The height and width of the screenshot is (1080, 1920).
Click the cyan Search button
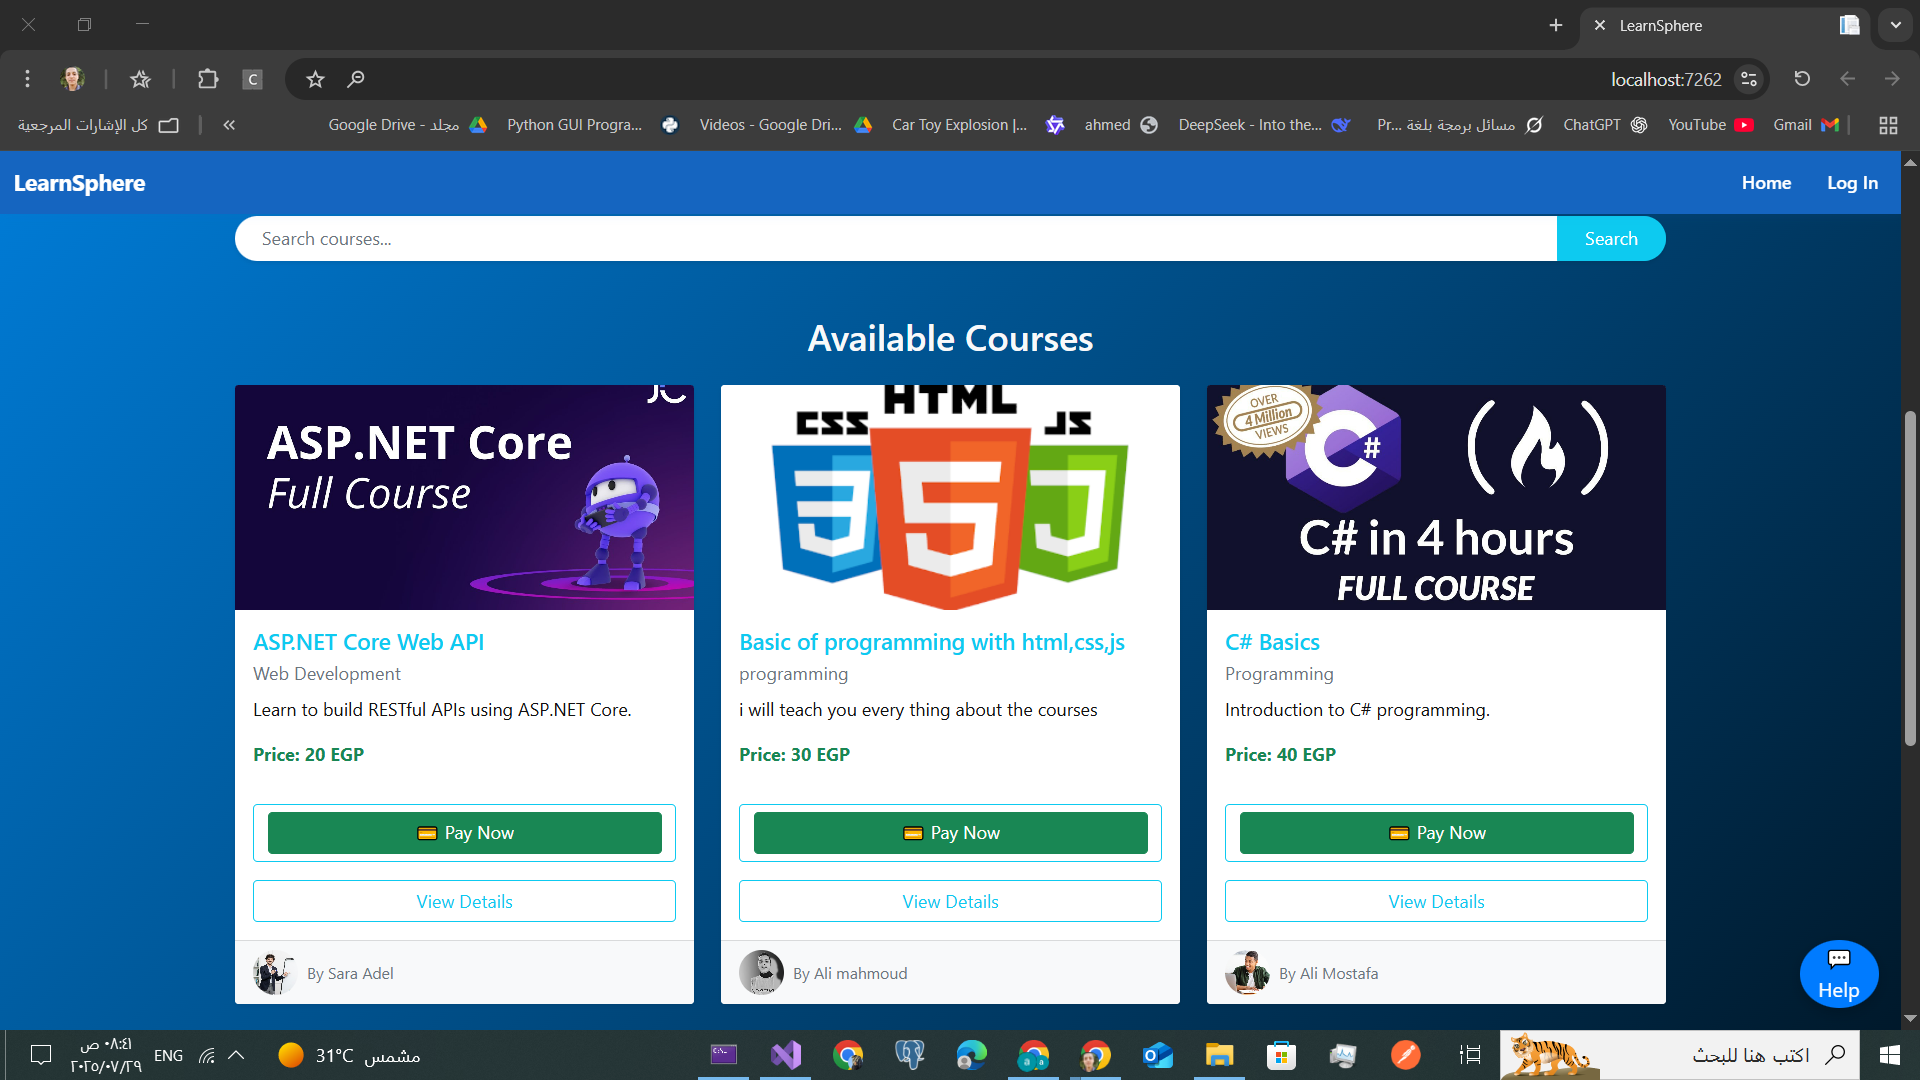tap(1611, 239)
